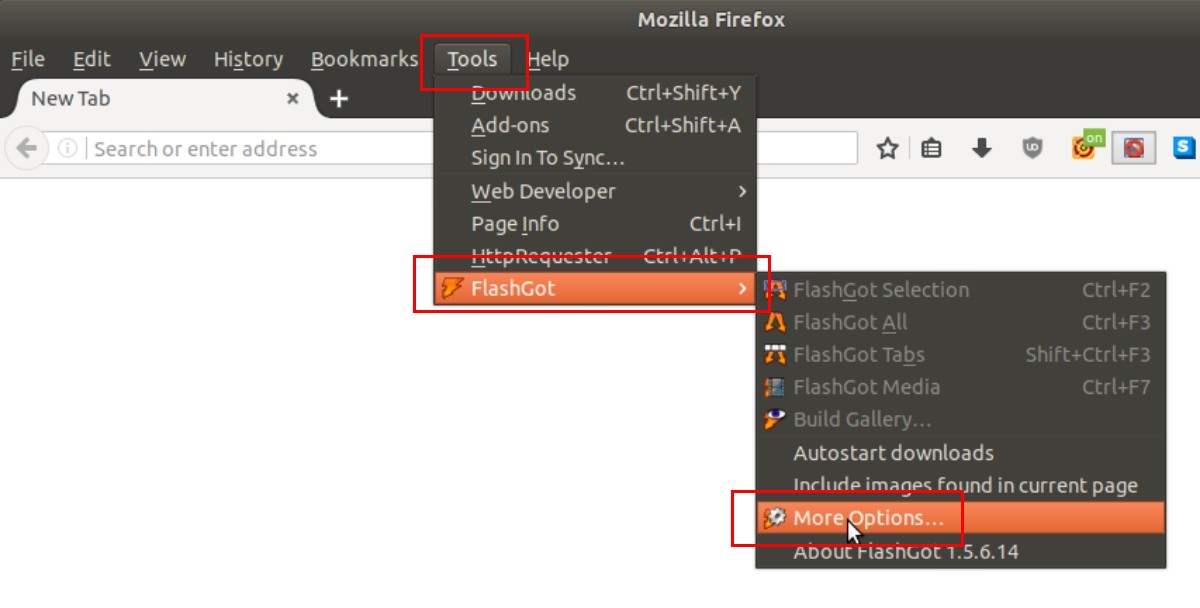The image size is (1200, 608).
Task: Choose Downloads from Tools menu
Action: [595, 93]
